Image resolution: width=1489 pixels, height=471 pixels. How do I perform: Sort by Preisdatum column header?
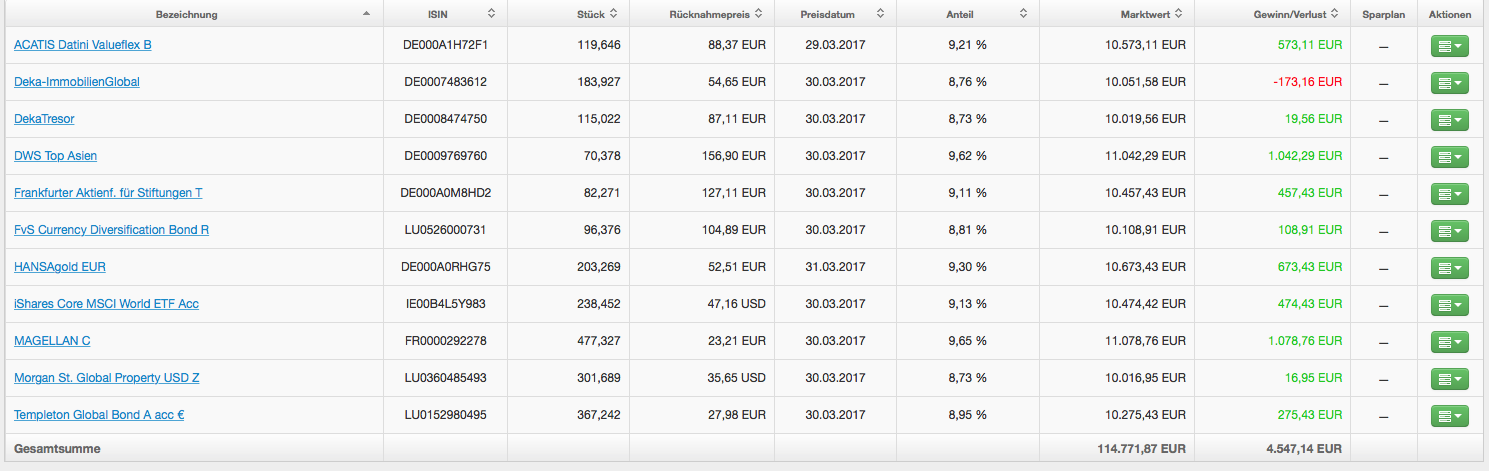[835, 14]
